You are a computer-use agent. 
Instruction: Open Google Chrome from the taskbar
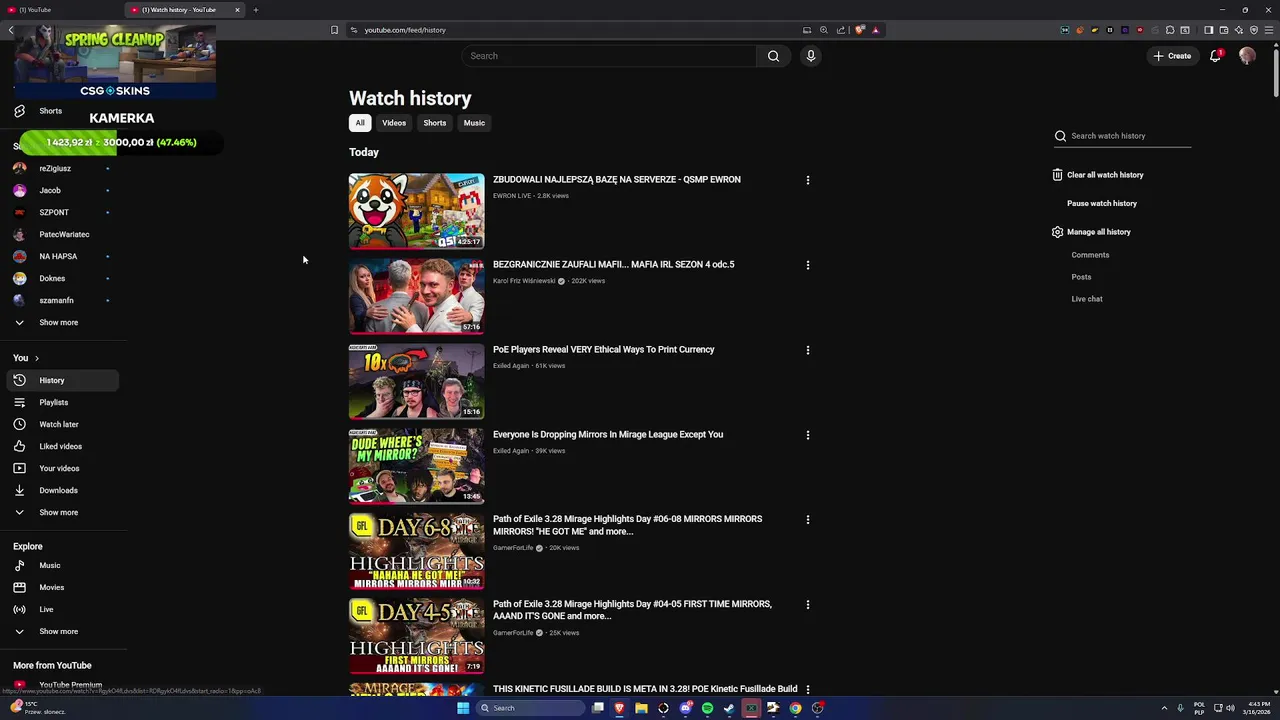(795, 708)
